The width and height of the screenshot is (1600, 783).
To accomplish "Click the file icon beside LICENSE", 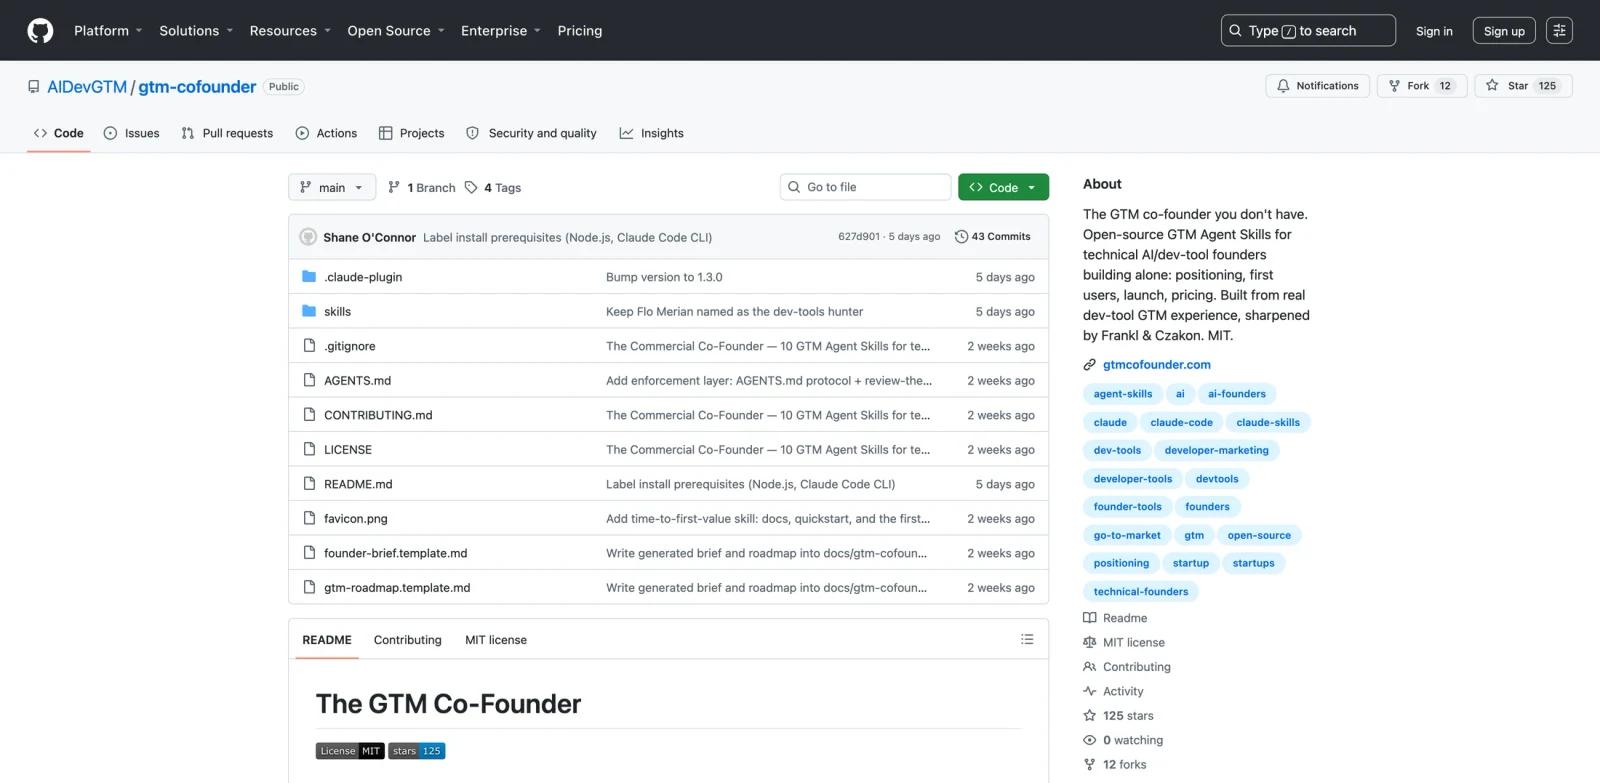I will coord(309,449).
